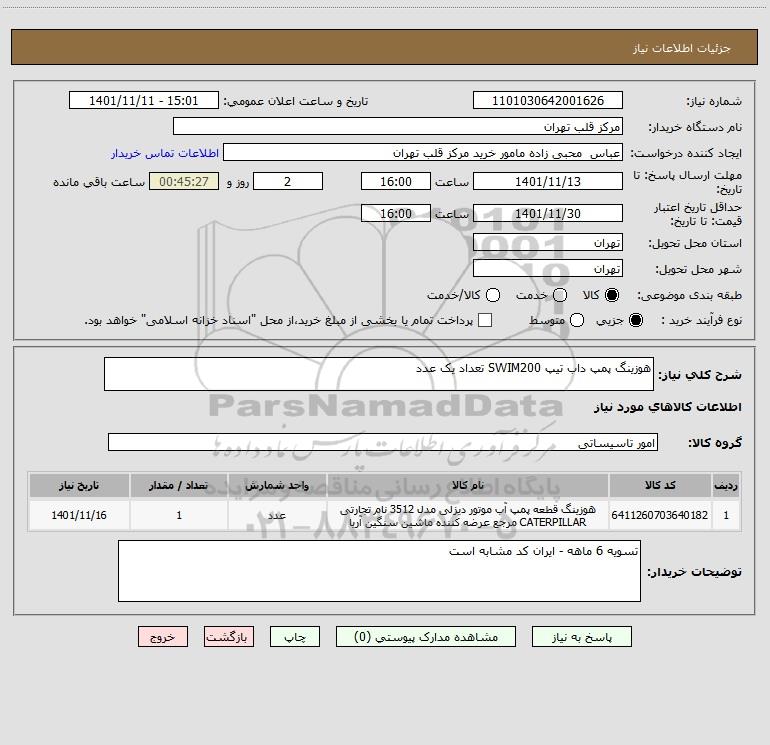Open the اطلاعات تماس خریدار link
The image size is (770, 745).
tap(165, 153)
